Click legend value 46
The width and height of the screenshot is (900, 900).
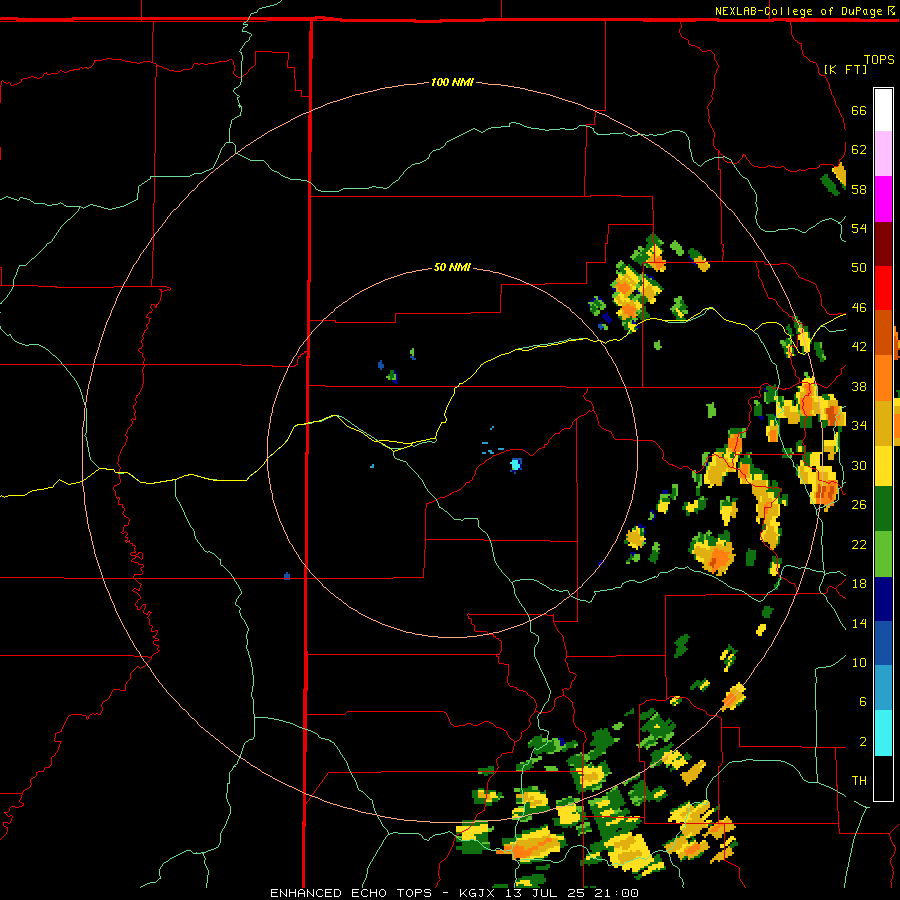tap(859, 307)
